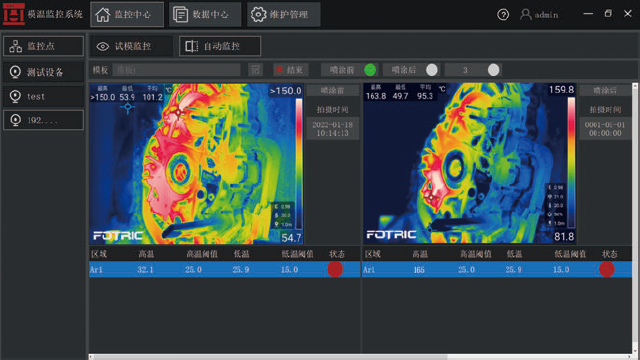The image size is (640, 360).
Task: Open 试模监控 eye view
Action: pos(131,46)
